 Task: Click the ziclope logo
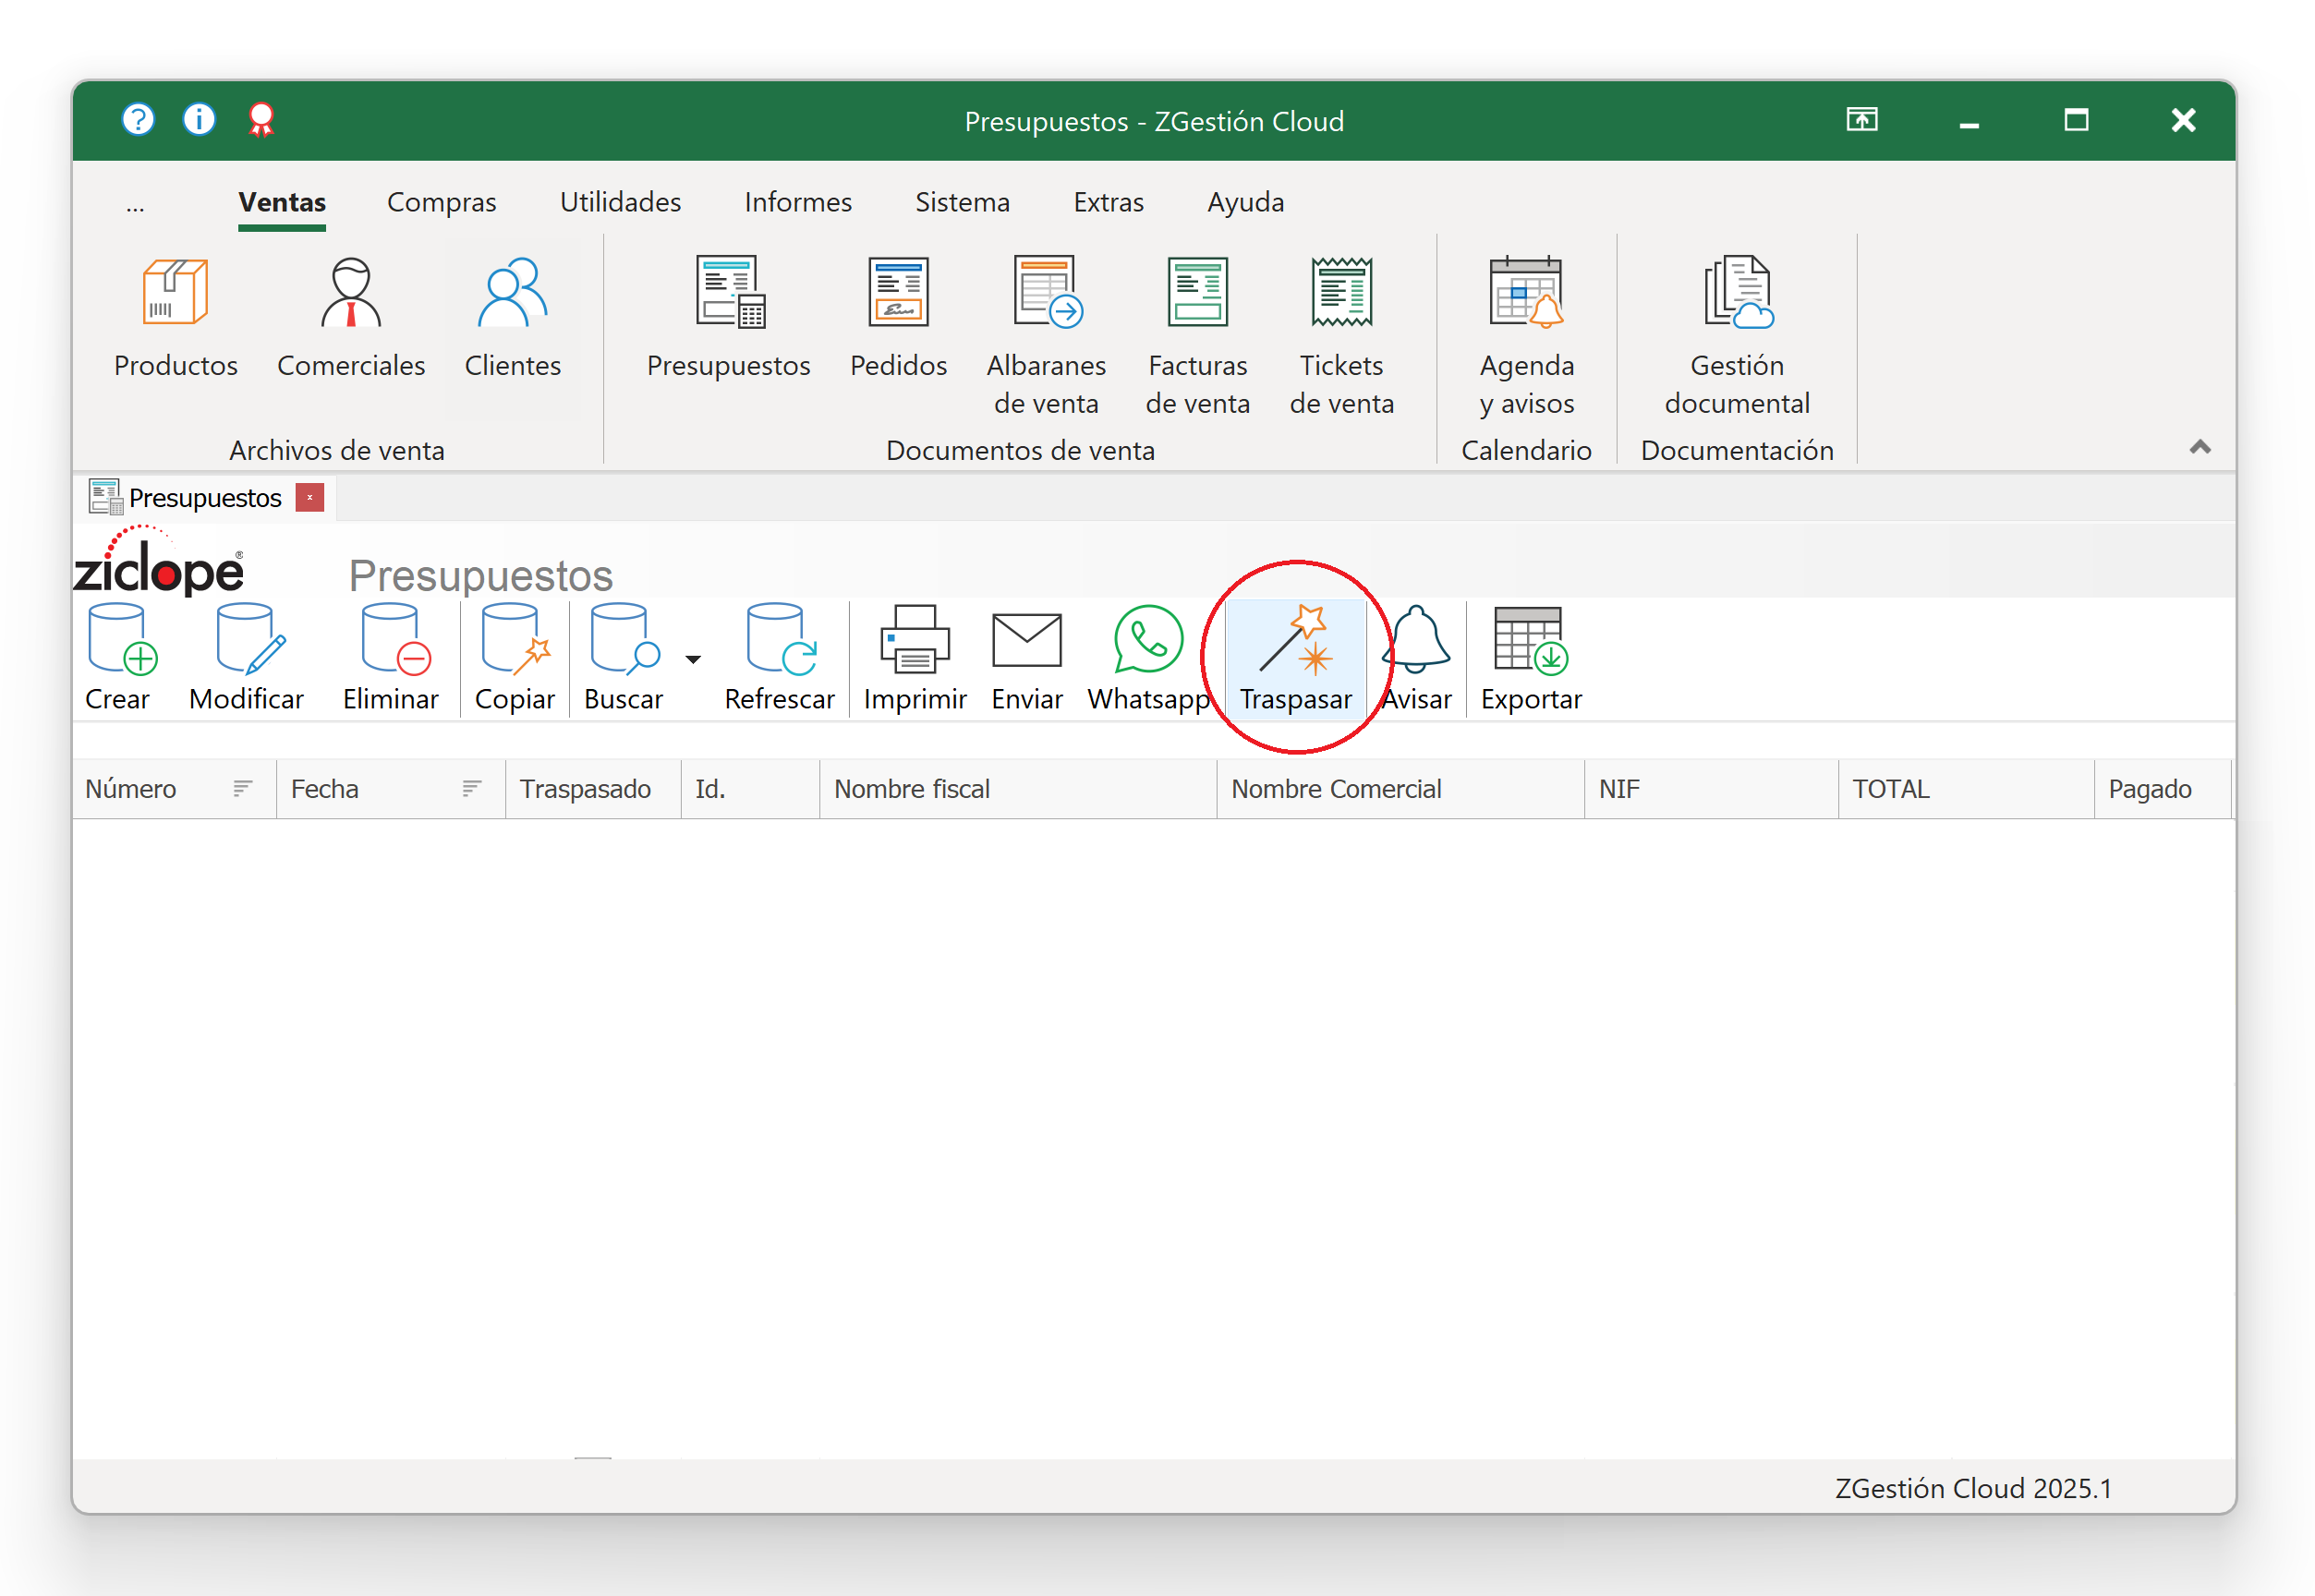[x=159, y=561]
